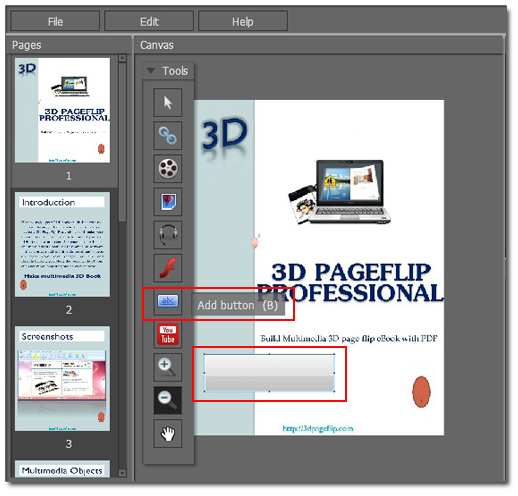The height and width of the screenshot is (496, 518).
Task: Select the Screenshots page 3 thumbnail
Action: (x=62, y=378)
